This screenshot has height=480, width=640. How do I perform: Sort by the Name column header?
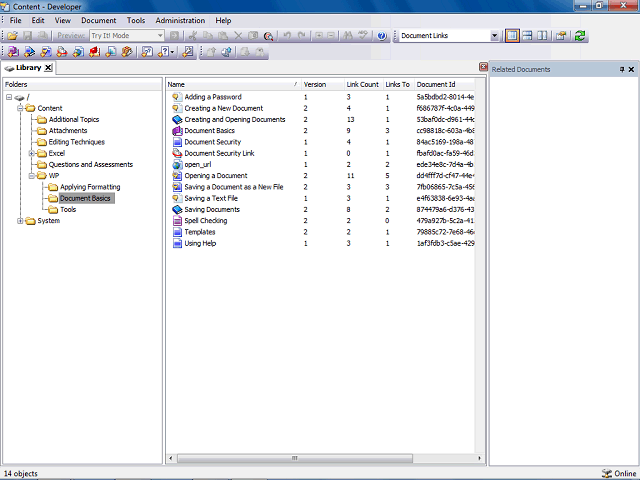click(x=233, y=84)
